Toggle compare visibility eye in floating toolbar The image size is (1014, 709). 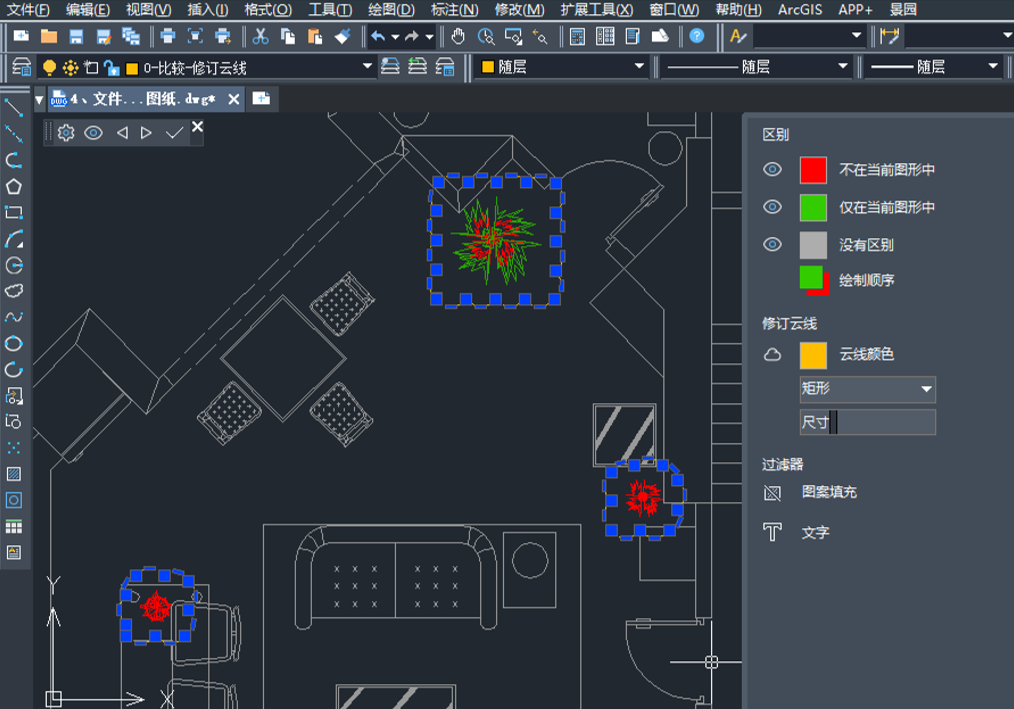click(93, 133)
